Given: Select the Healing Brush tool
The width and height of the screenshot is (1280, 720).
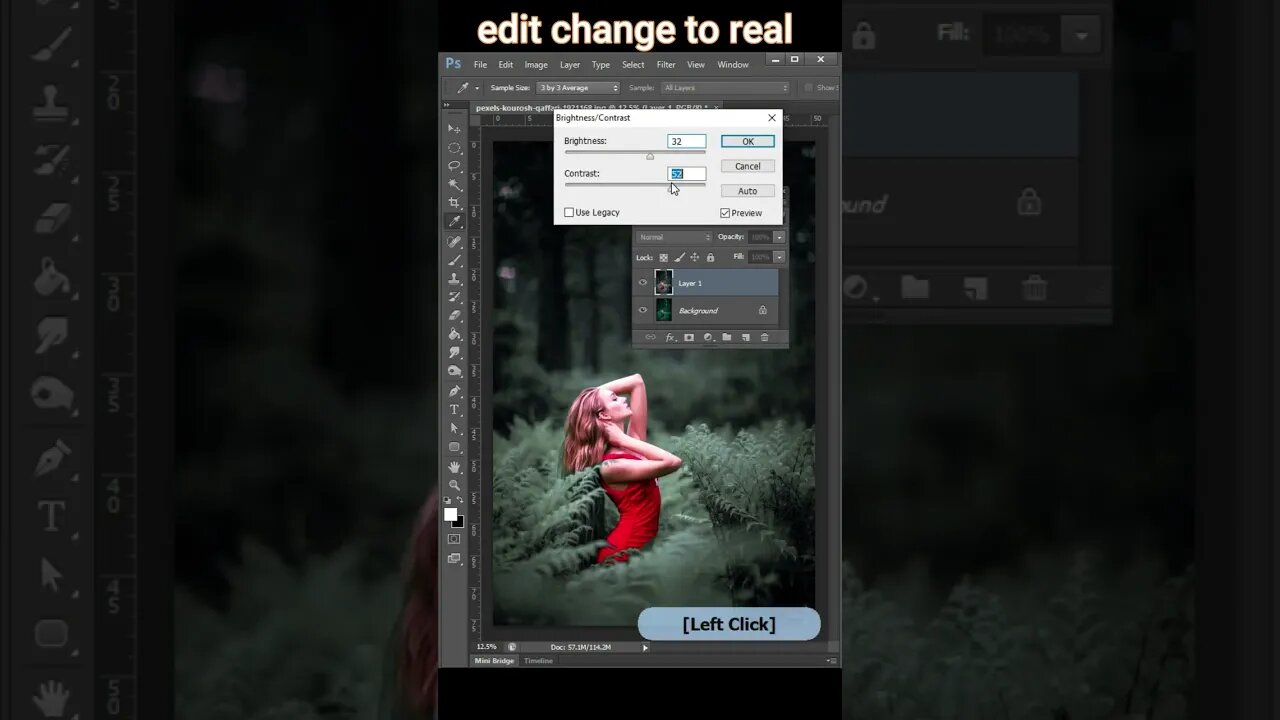Looking at the screenshot, I should [x=454, y=242].
